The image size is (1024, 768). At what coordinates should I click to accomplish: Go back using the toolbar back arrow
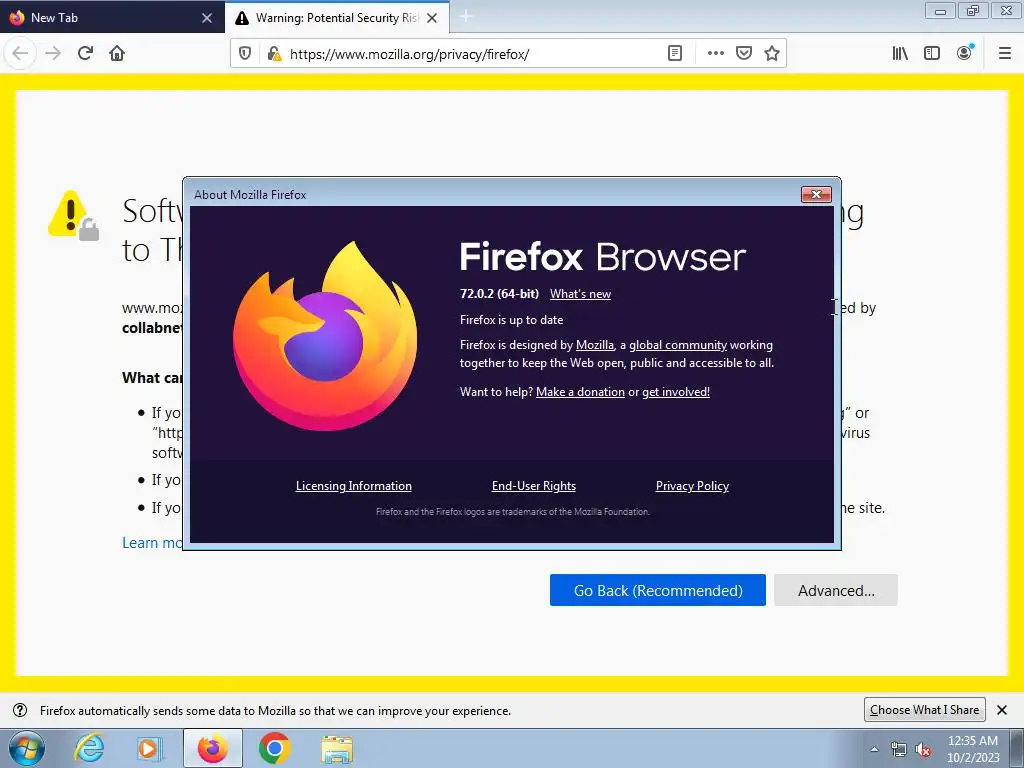[20, 53]
